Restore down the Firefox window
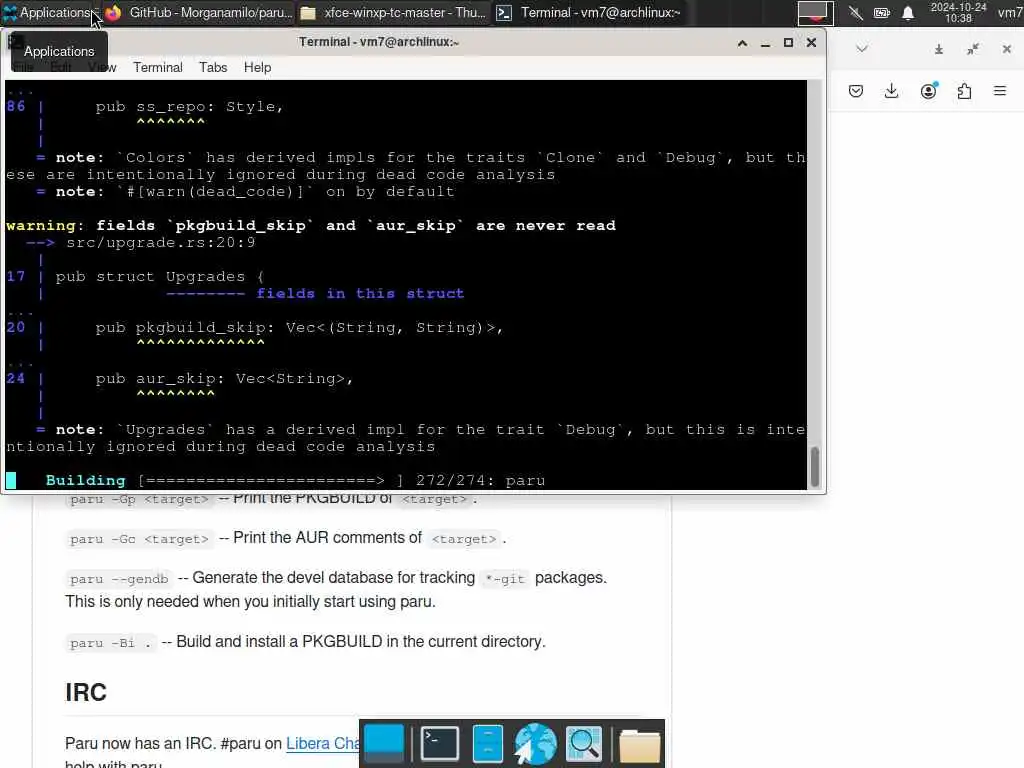The image size is (1024, 768). pos(973,49)
